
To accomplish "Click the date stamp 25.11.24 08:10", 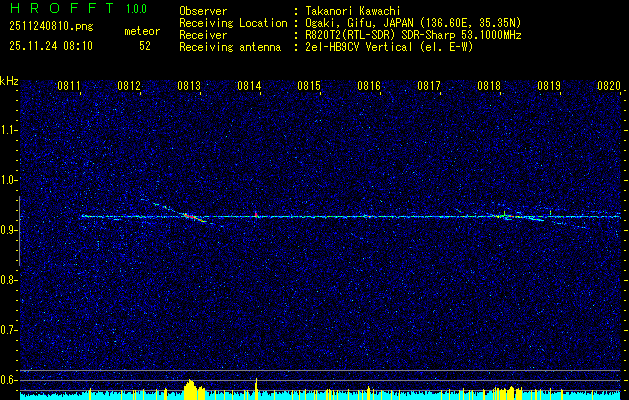I will (x=51, y=46).
